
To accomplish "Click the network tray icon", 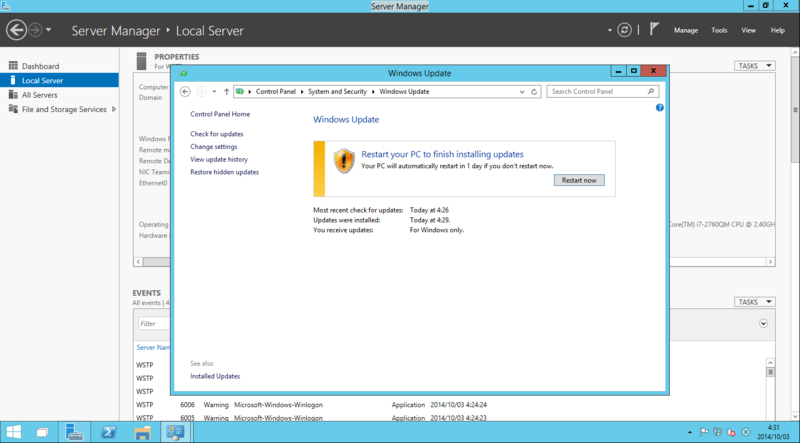I will coord(718,432).
